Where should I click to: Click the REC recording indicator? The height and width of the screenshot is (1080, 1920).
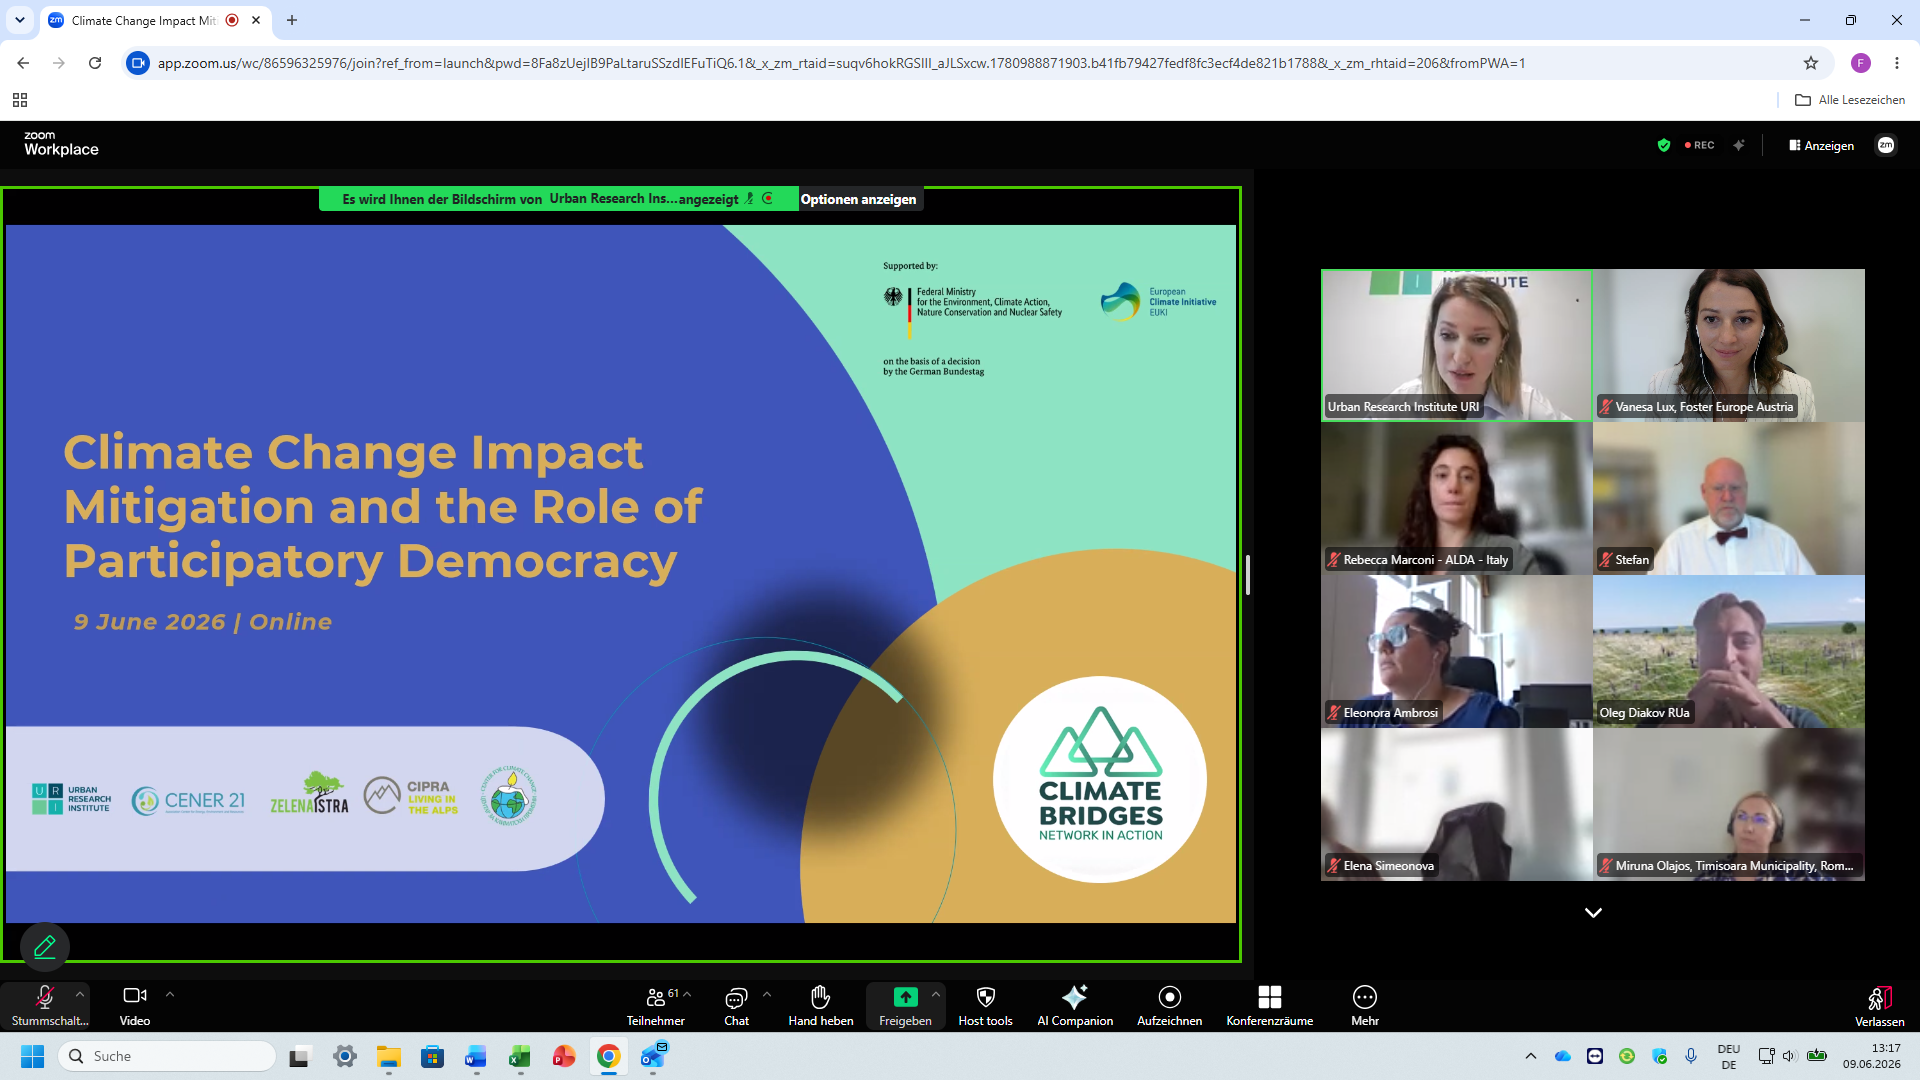coord(1700,145)
